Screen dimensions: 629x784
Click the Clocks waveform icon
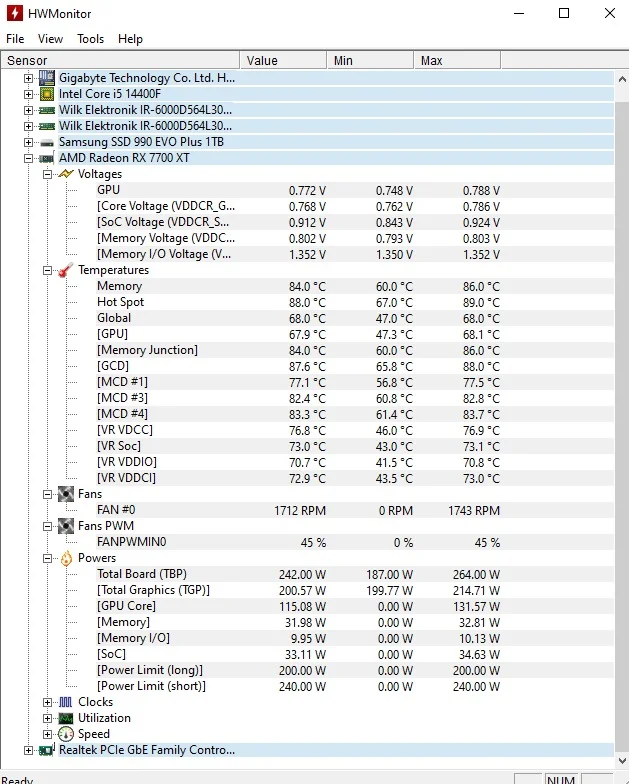click(x=66, y=702)
